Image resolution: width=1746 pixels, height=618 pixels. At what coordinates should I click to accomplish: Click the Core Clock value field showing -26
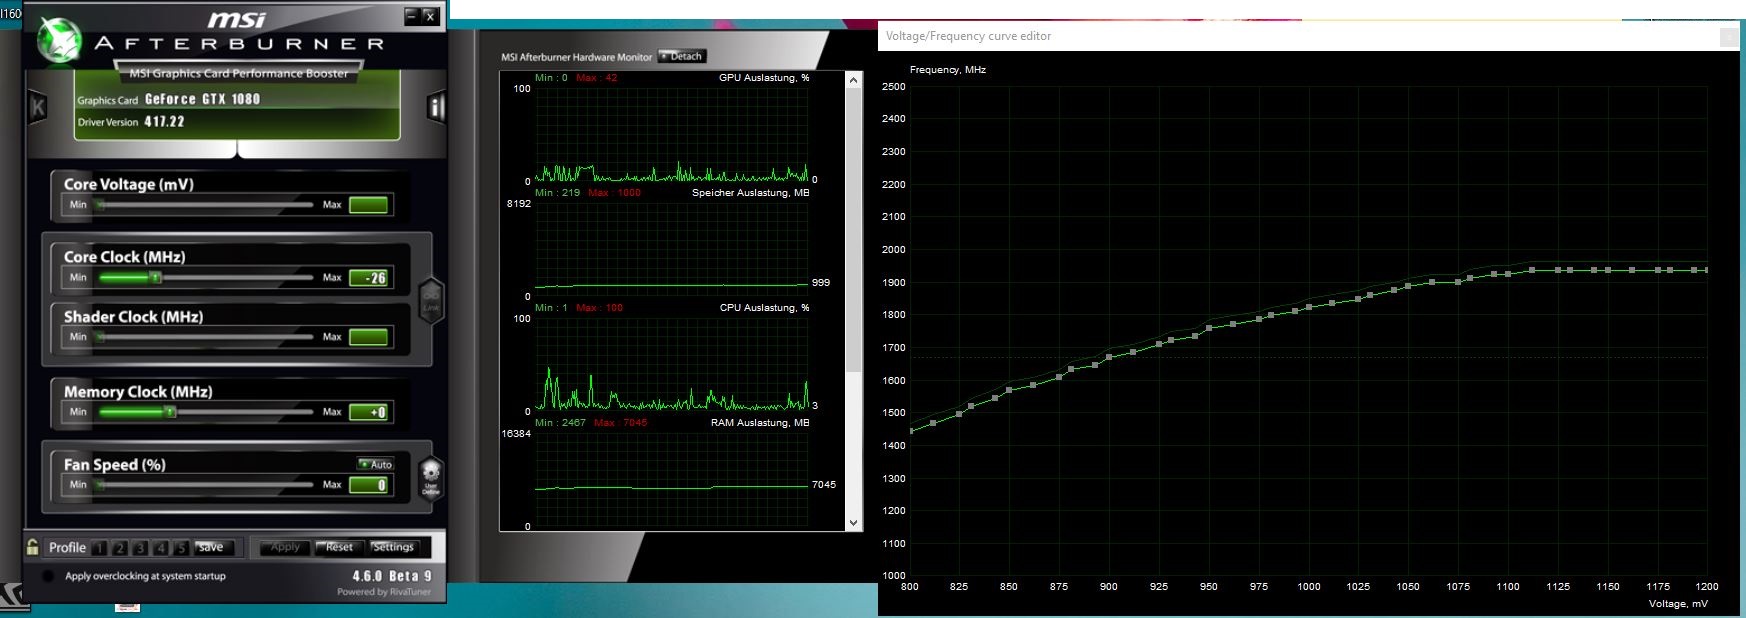point(368,278)
